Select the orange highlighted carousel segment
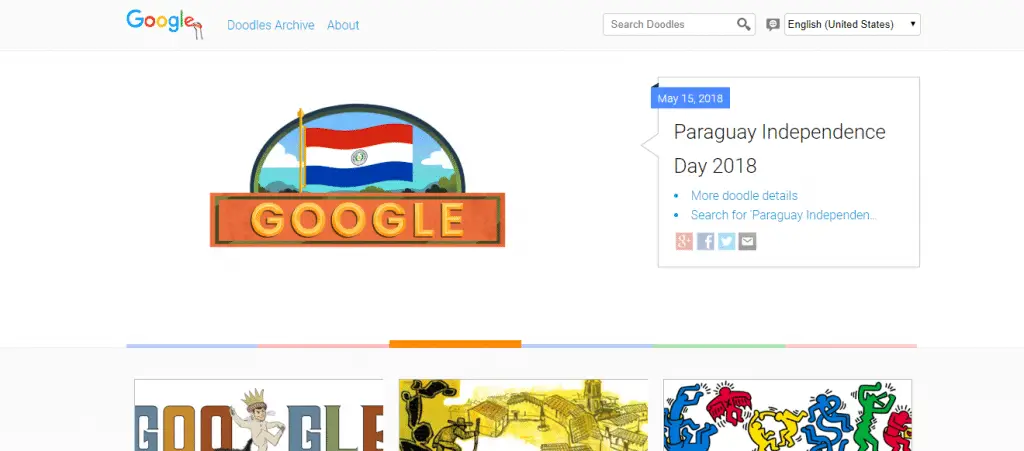 [x=455, y=344]
